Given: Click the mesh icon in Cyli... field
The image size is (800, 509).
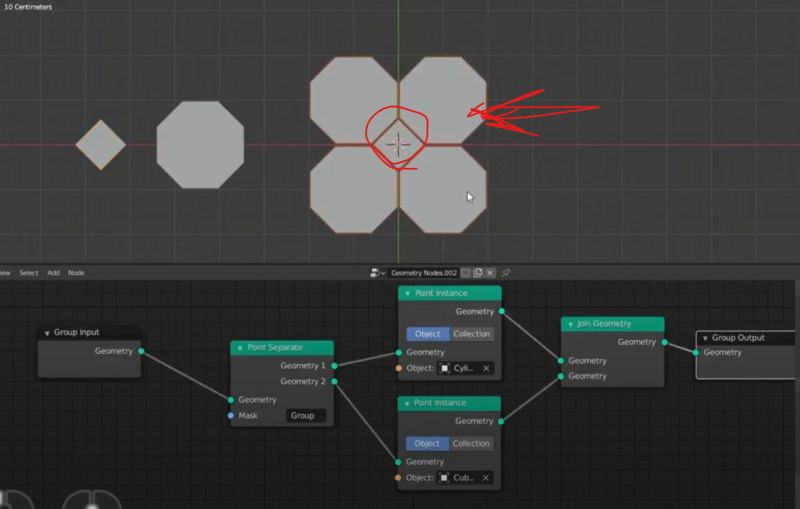Looking at the screenshot, I should click(444, 368).
